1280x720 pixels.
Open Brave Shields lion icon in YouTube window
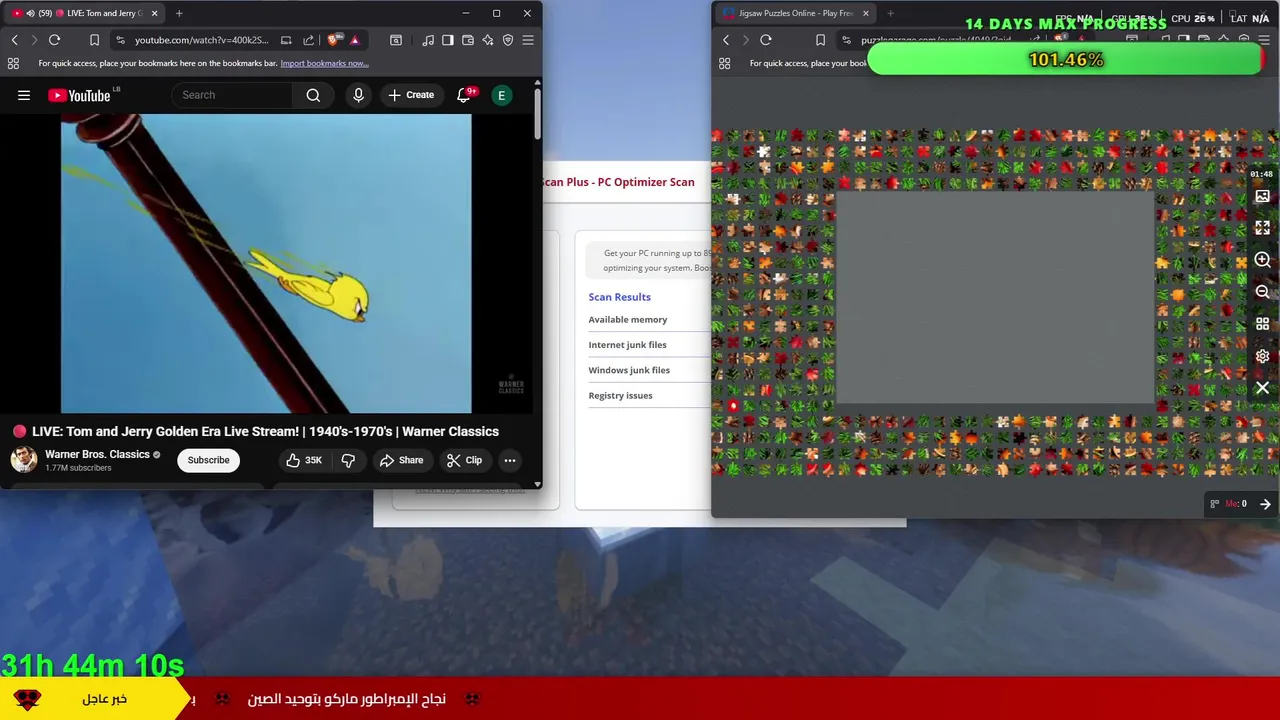click(x=333, y=40)
